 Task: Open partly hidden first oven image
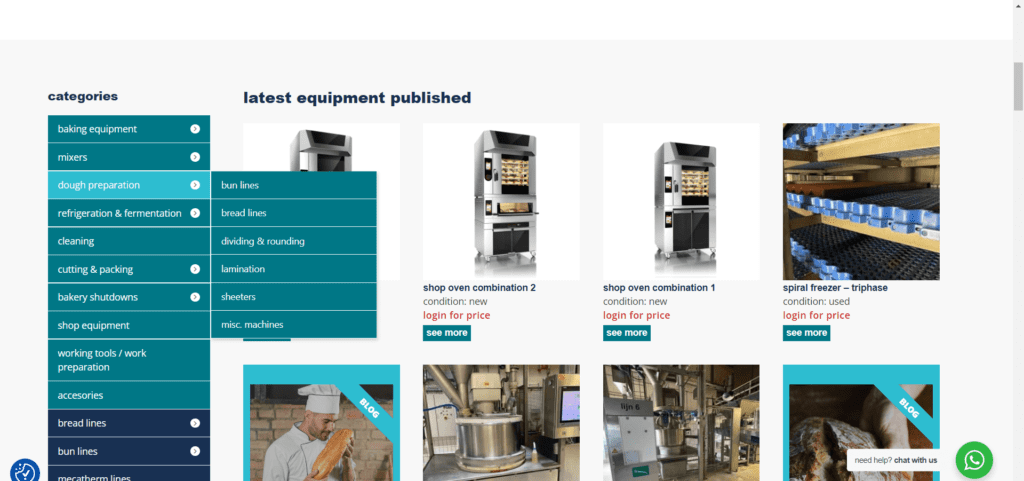tap(321, 147)
